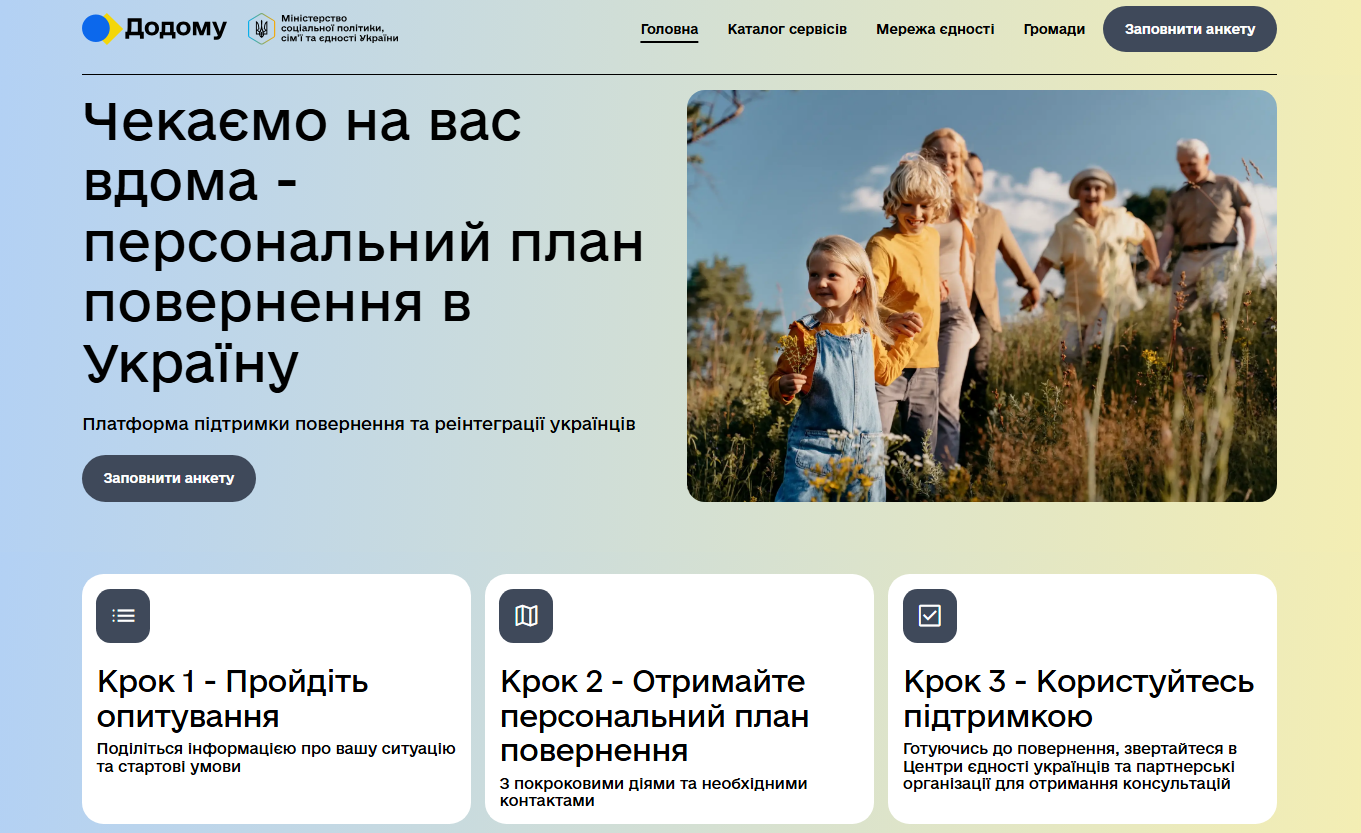This screenshot has width=1361, height=833.
Task: Click the heading Крок 3 - Користуйтесь підтримкою
Action: 1079,699
